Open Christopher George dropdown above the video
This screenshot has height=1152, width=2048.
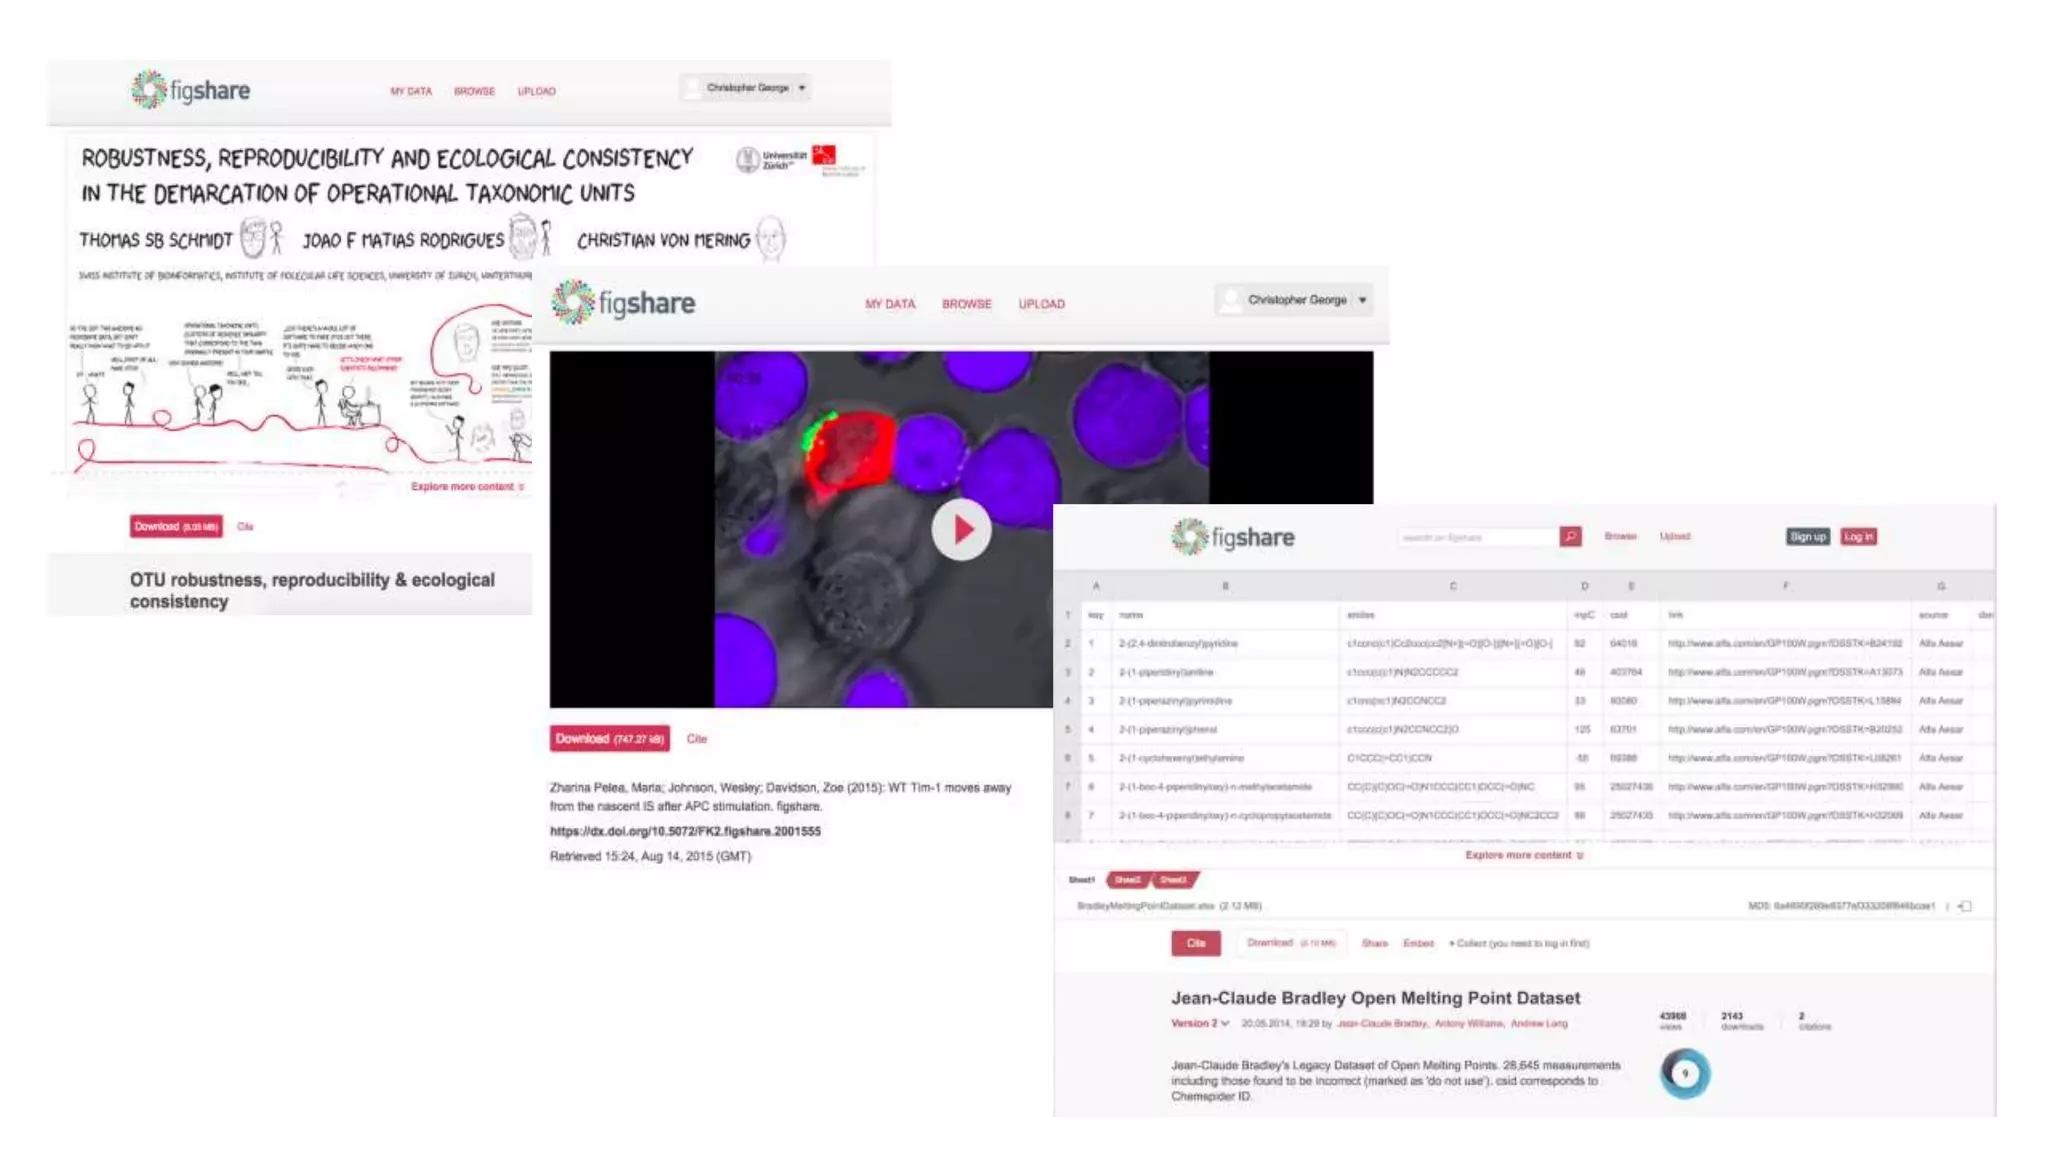click(x=1362, y=300)
